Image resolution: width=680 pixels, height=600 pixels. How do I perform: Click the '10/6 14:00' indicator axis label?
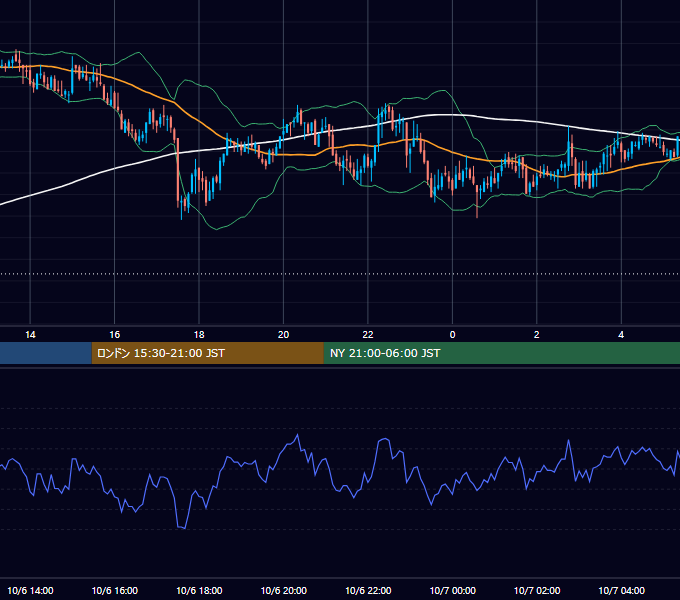click(x=30, y=590)
